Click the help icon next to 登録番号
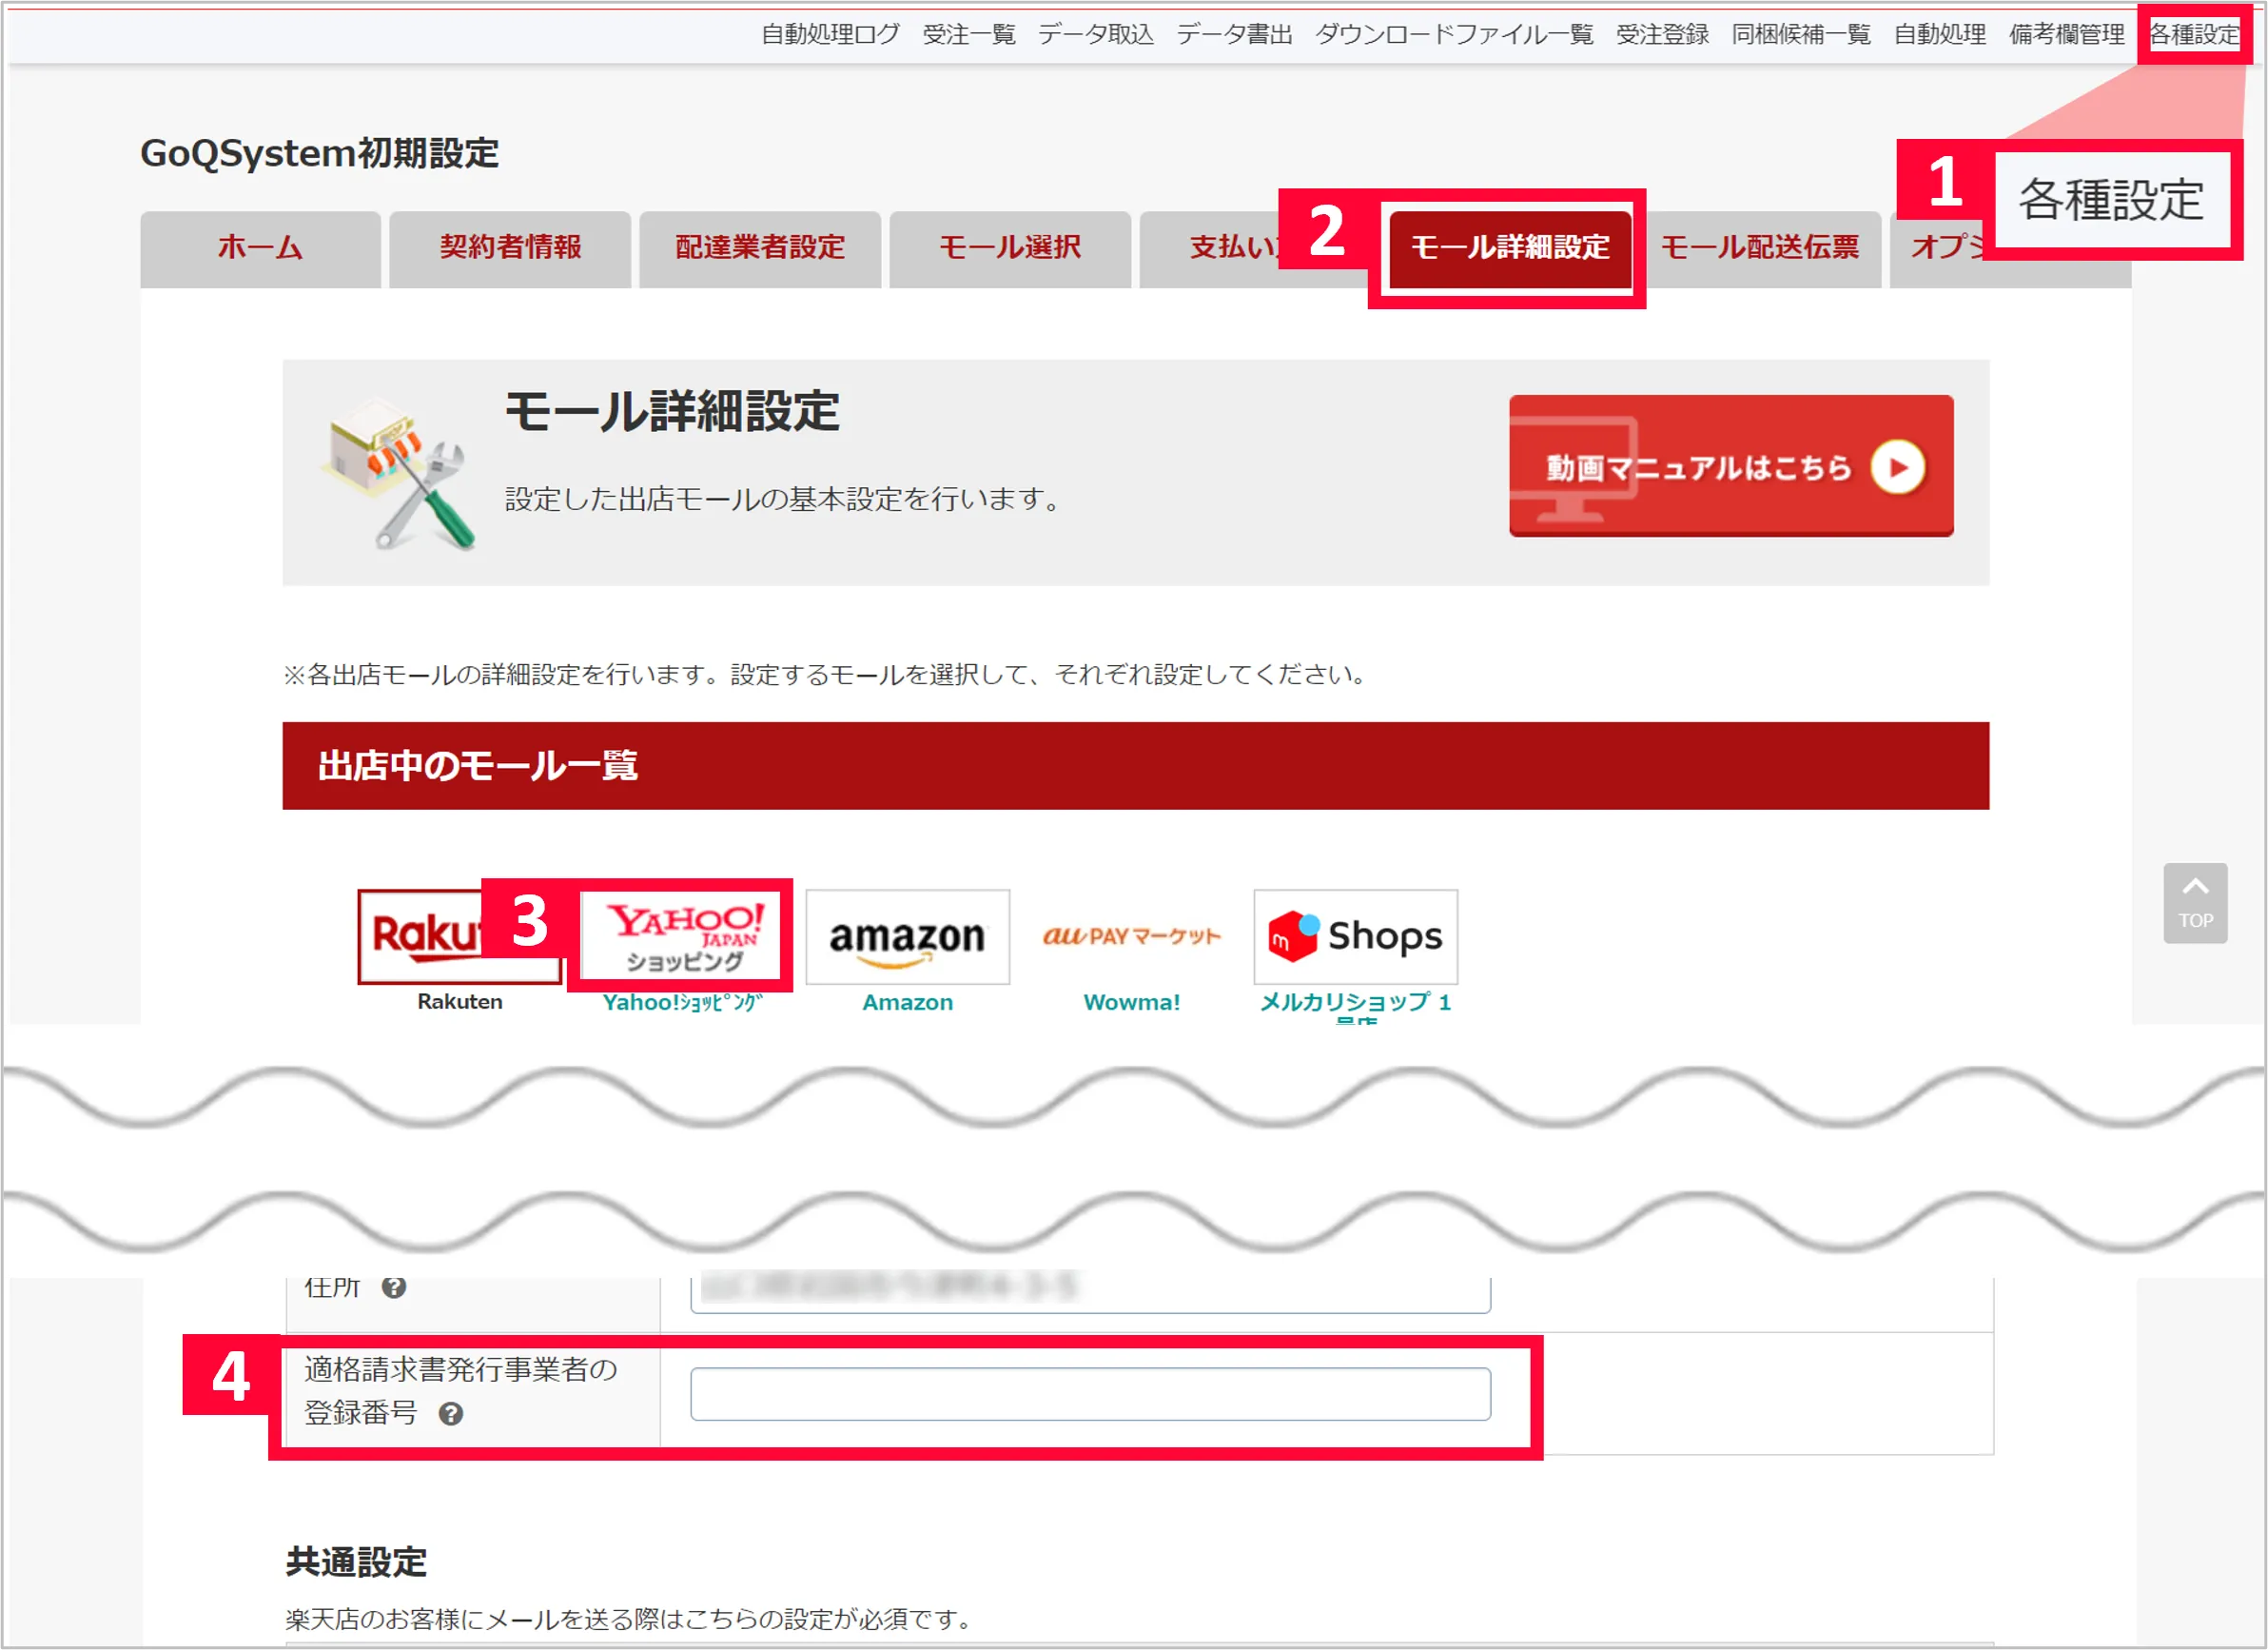The image size is (2268, 1650). click(451, 1414)
